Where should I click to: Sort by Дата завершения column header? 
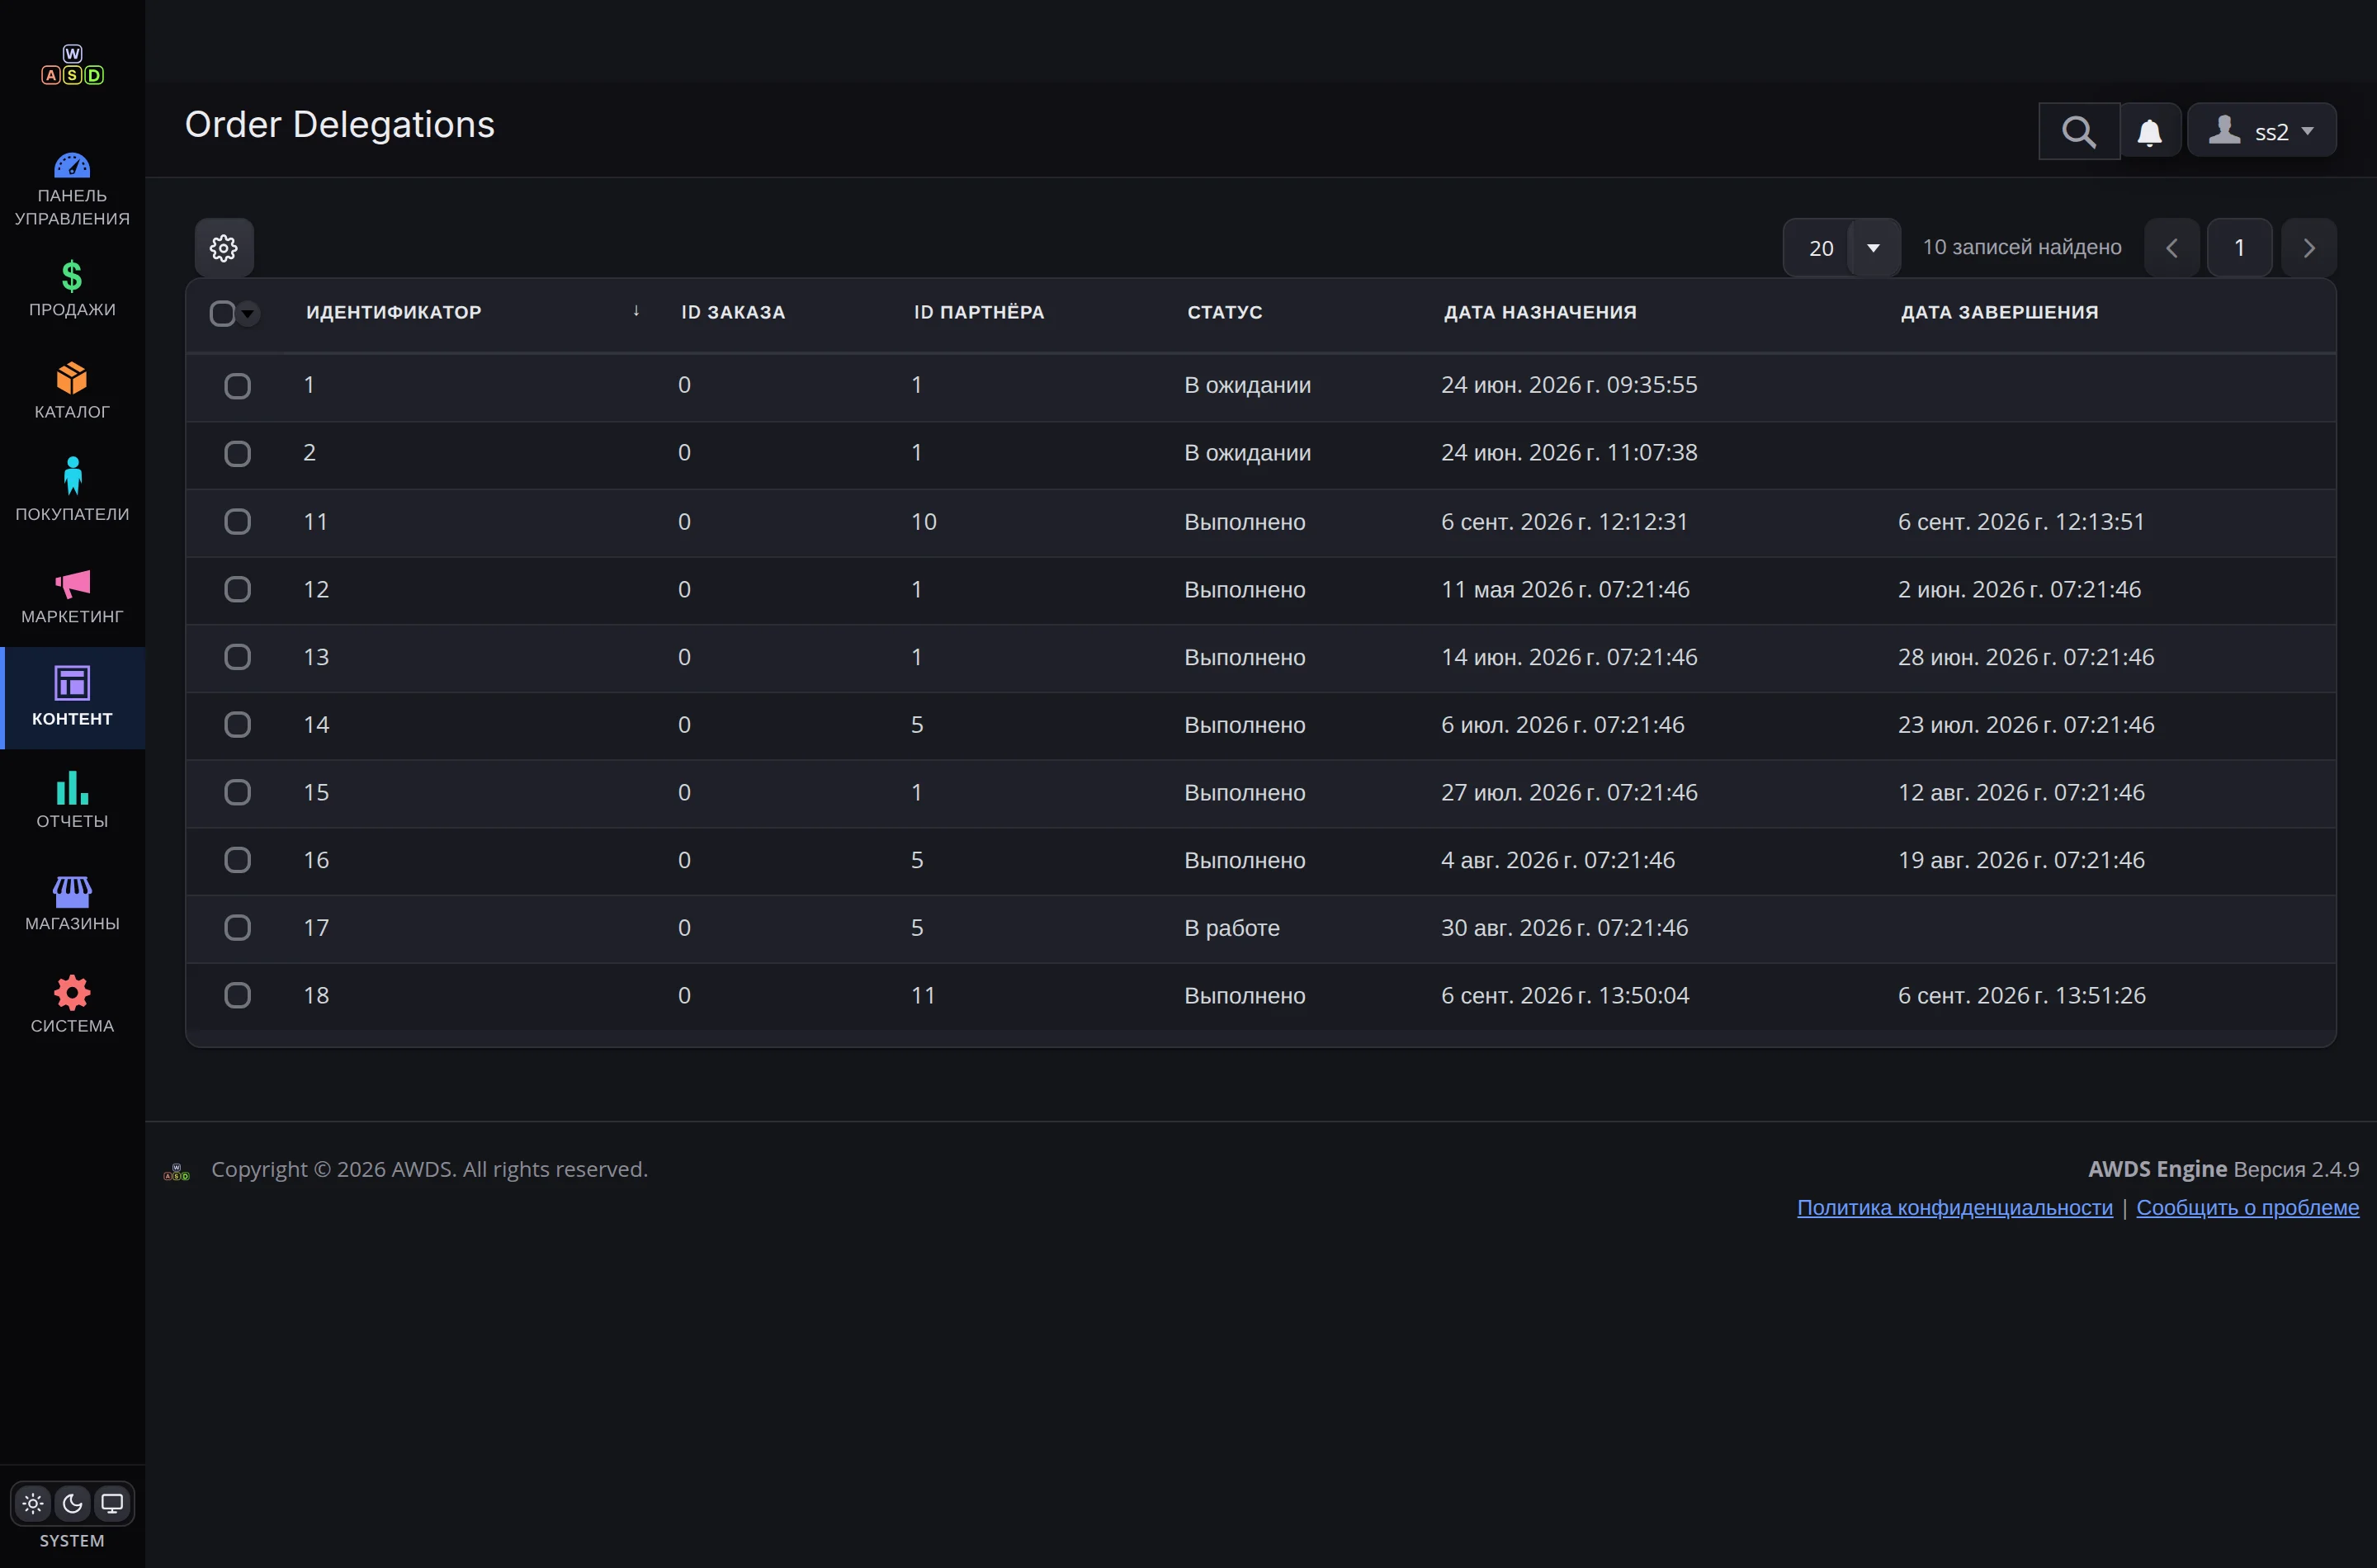(1999, 312)
